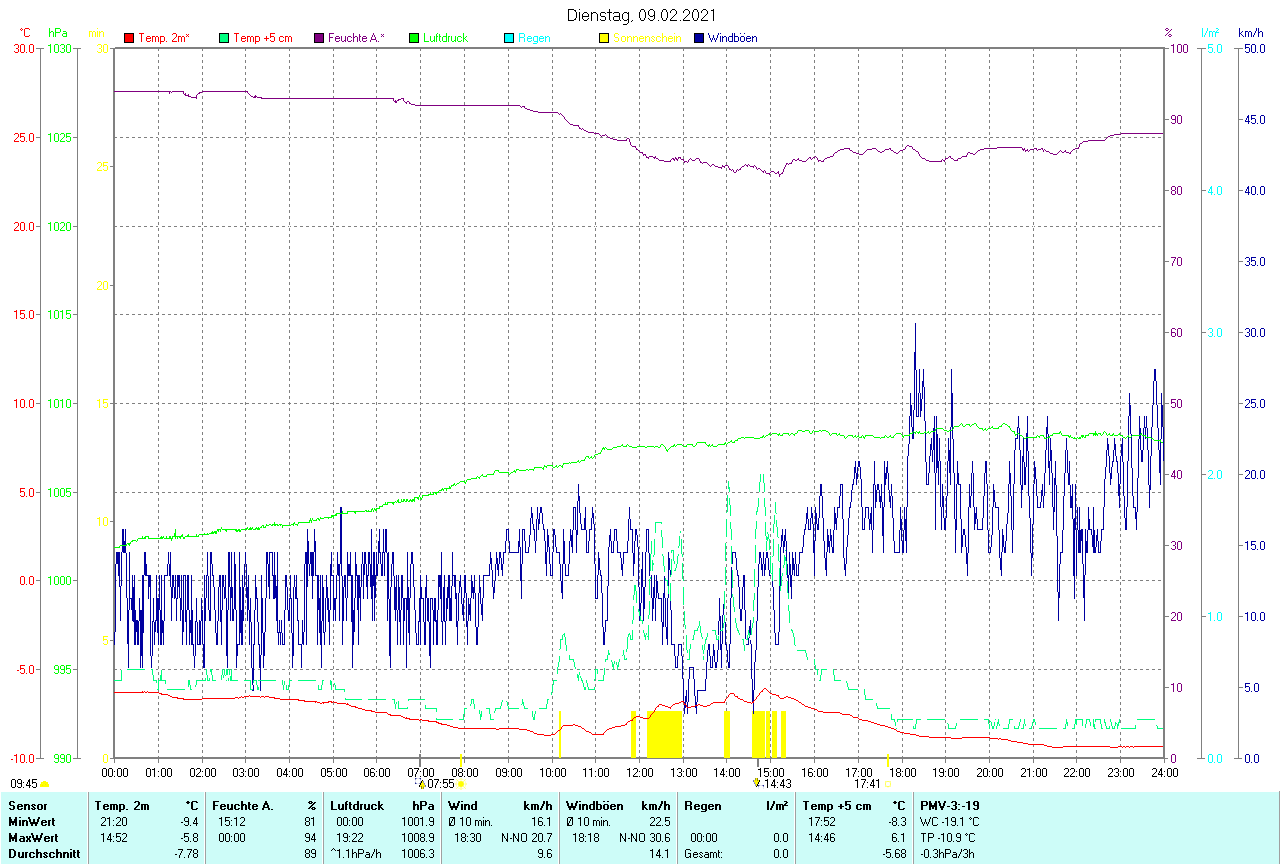Click the km/h axis unit label at top right
This screenshot has width=1280, height=864.
pyautogui.click(x=1250, y=33)
